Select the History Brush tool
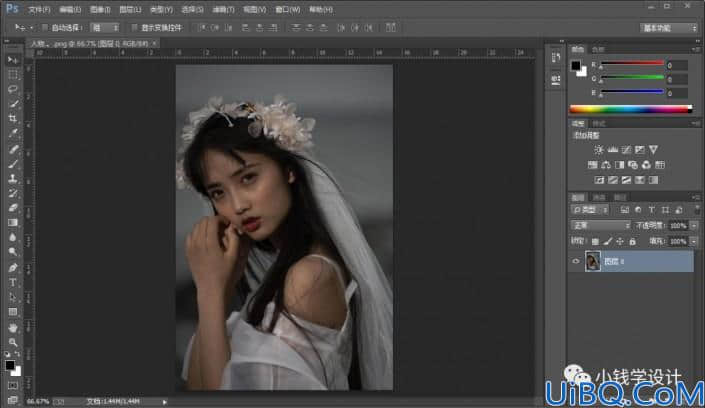Viewport: 705px width, 408px height. pos(13,193)
